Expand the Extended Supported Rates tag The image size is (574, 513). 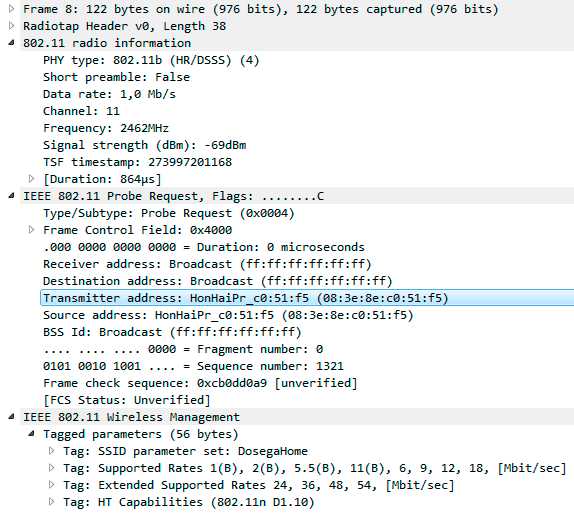(52, 485)
